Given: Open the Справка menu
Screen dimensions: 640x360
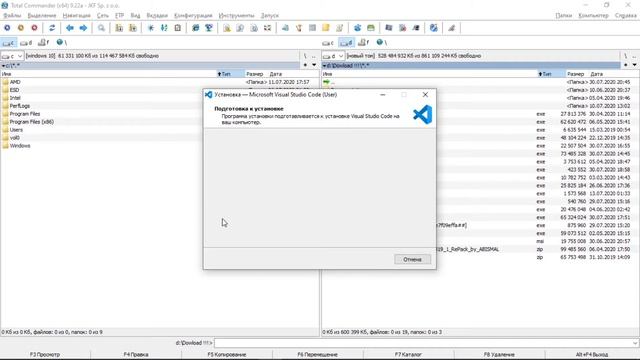Looking at the screenshot, I should [625, 16].
